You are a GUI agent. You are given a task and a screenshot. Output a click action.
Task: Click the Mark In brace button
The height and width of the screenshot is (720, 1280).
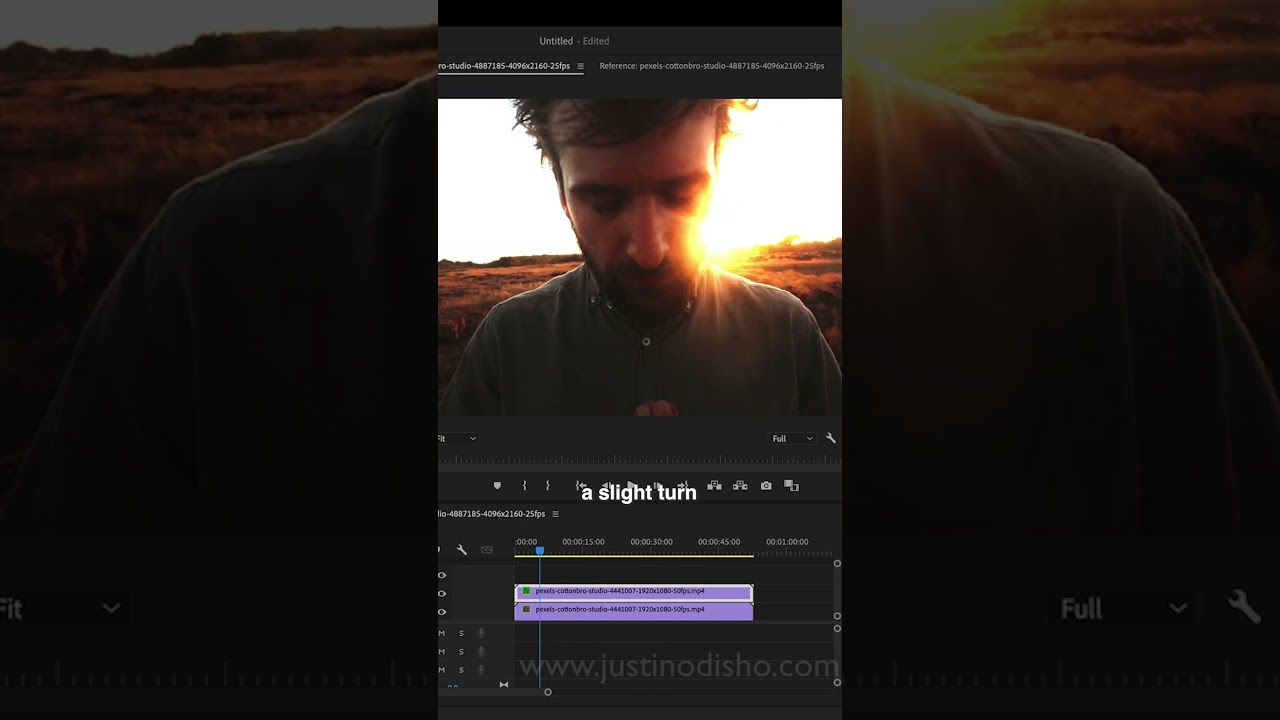(524, 486)
